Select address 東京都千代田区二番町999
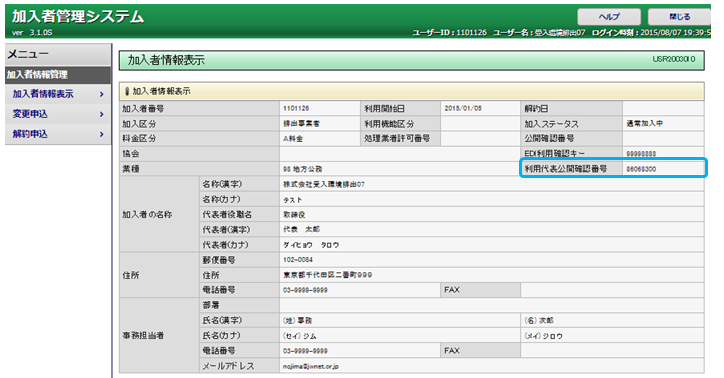This screenshot has width=724, height=378. pos(327,275)
